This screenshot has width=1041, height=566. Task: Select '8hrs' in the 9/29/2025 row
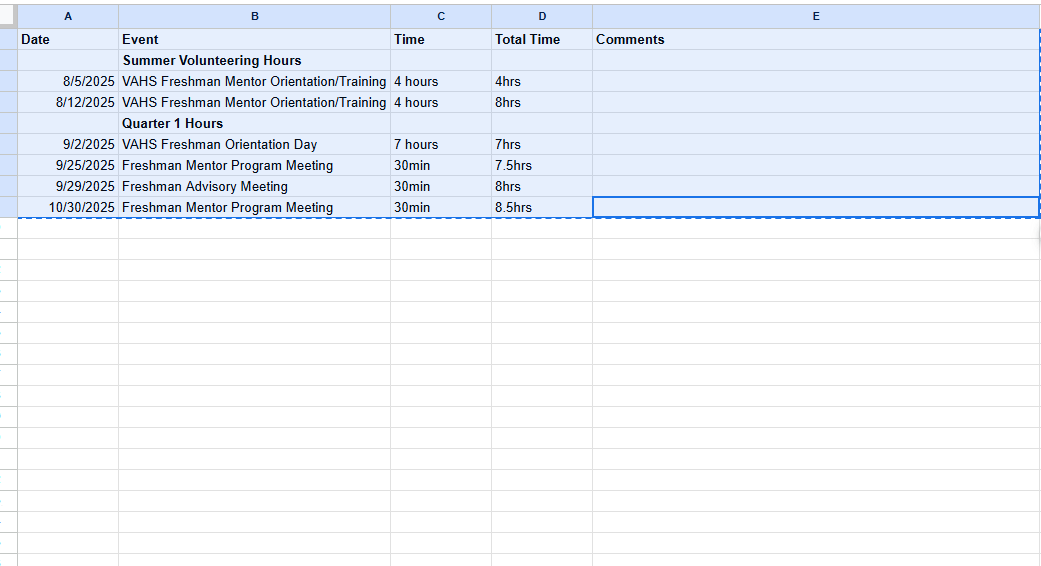542,186
